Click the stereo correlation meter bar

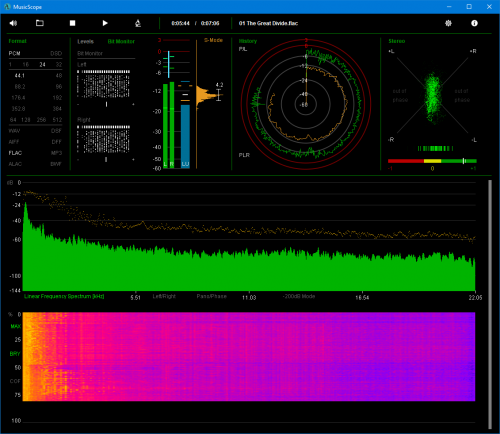(432, 161)
